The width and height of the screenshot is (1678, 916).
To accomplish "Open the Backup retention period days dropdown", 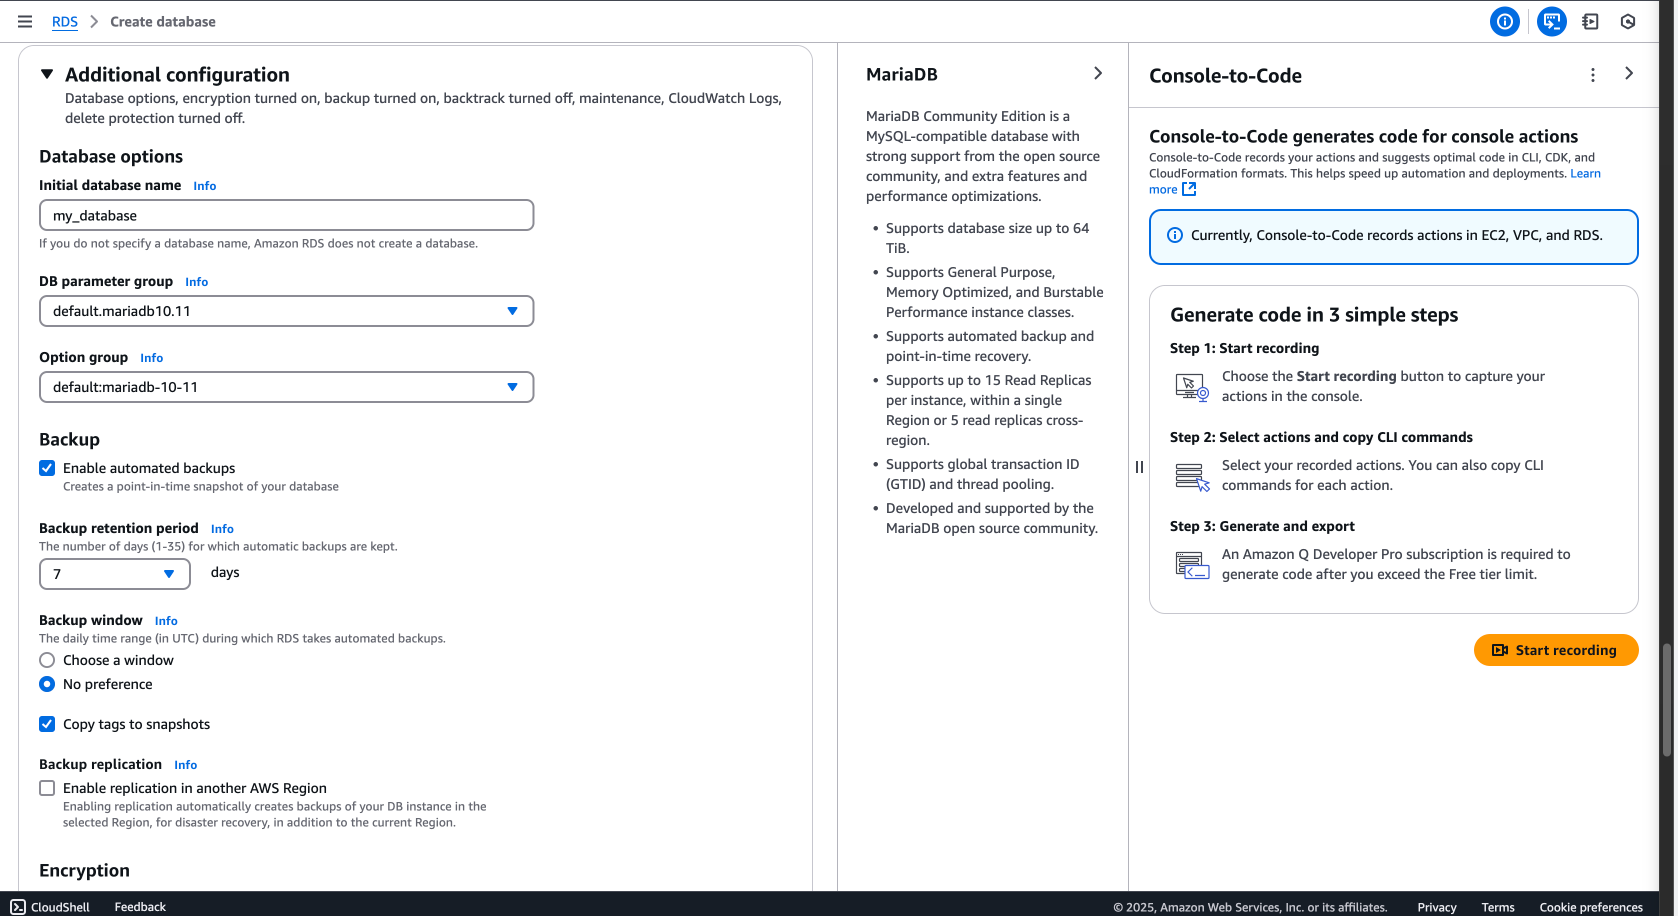I will (115, 574).
